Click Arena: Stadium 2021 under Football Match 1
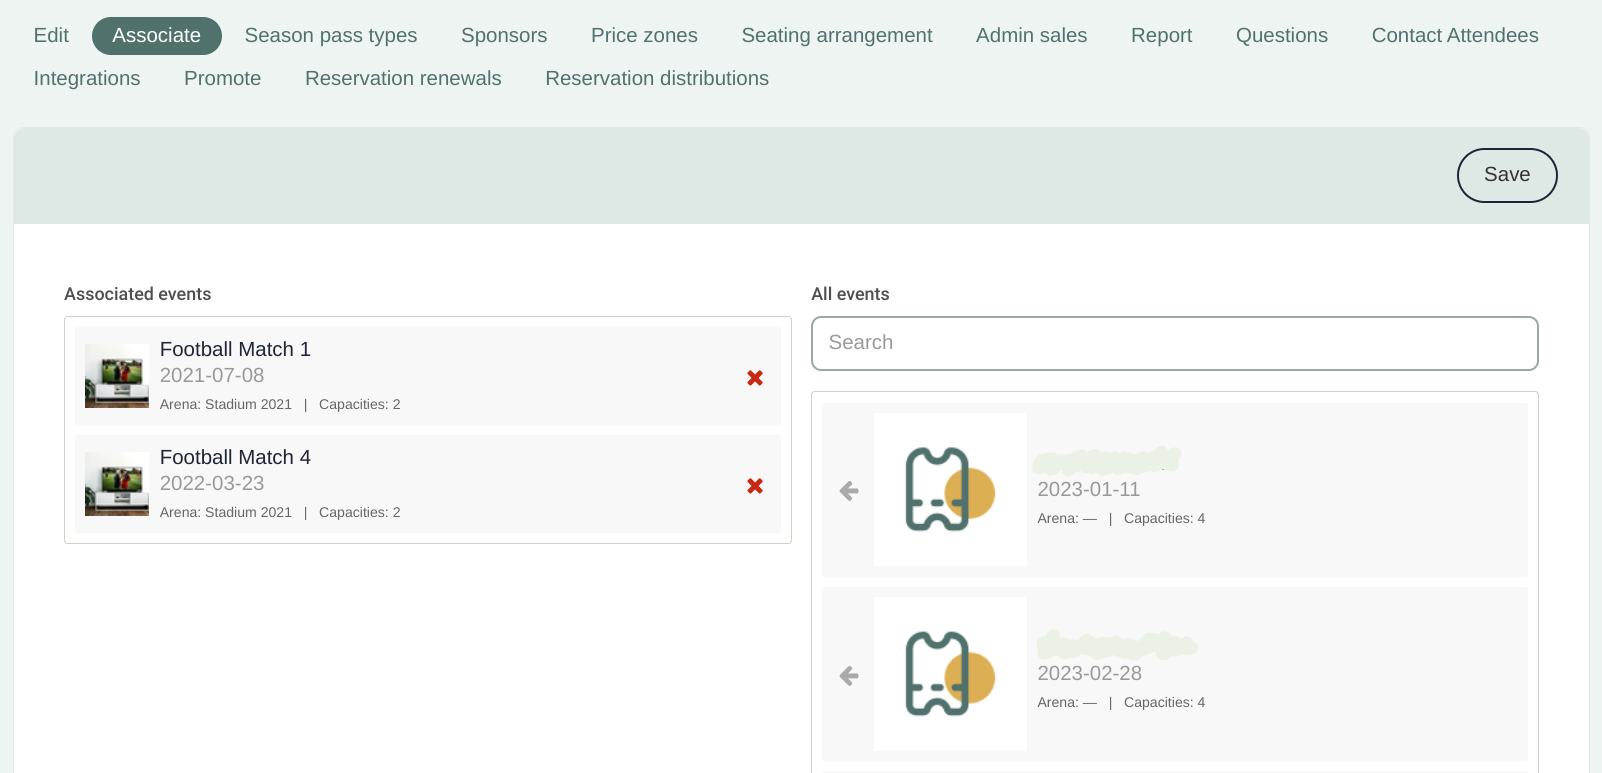This screenshot has width=1602, height=773. 226,404
